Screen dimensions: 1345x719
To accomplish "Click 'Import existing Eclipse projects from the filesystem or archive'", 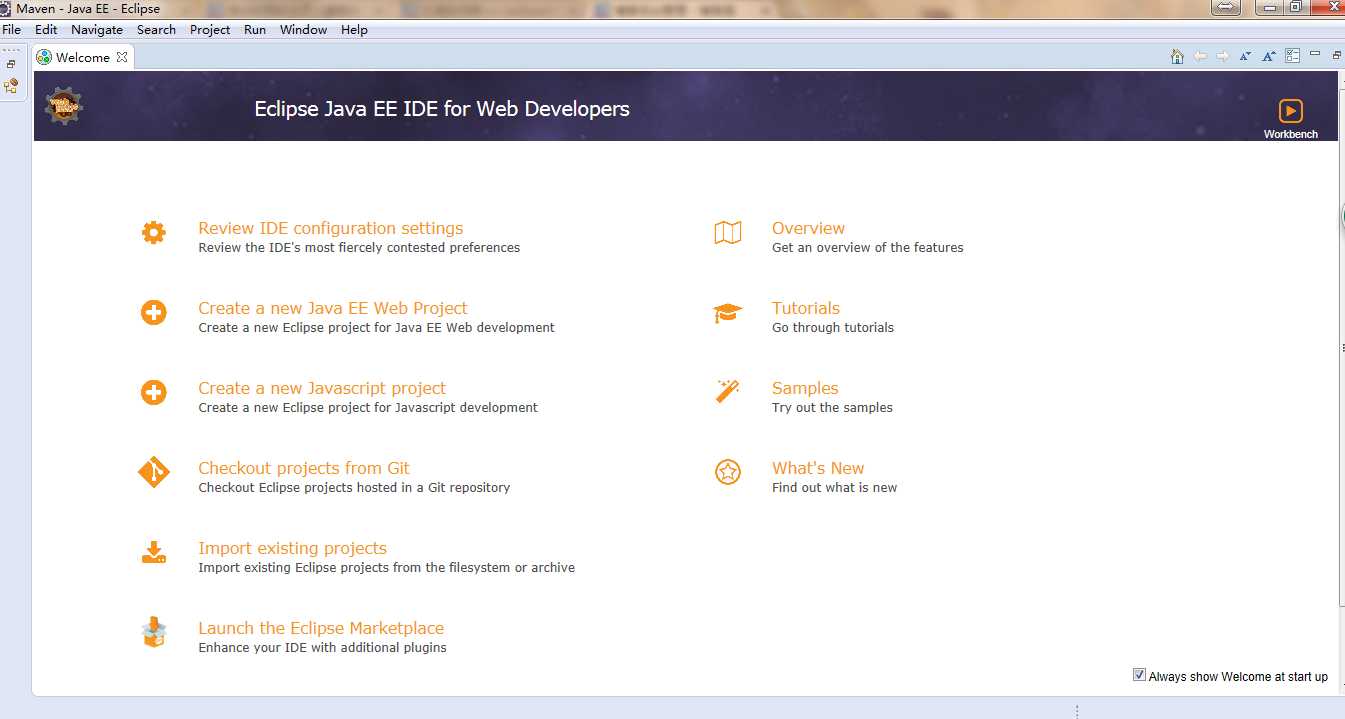I will click(x=386, y=567).
